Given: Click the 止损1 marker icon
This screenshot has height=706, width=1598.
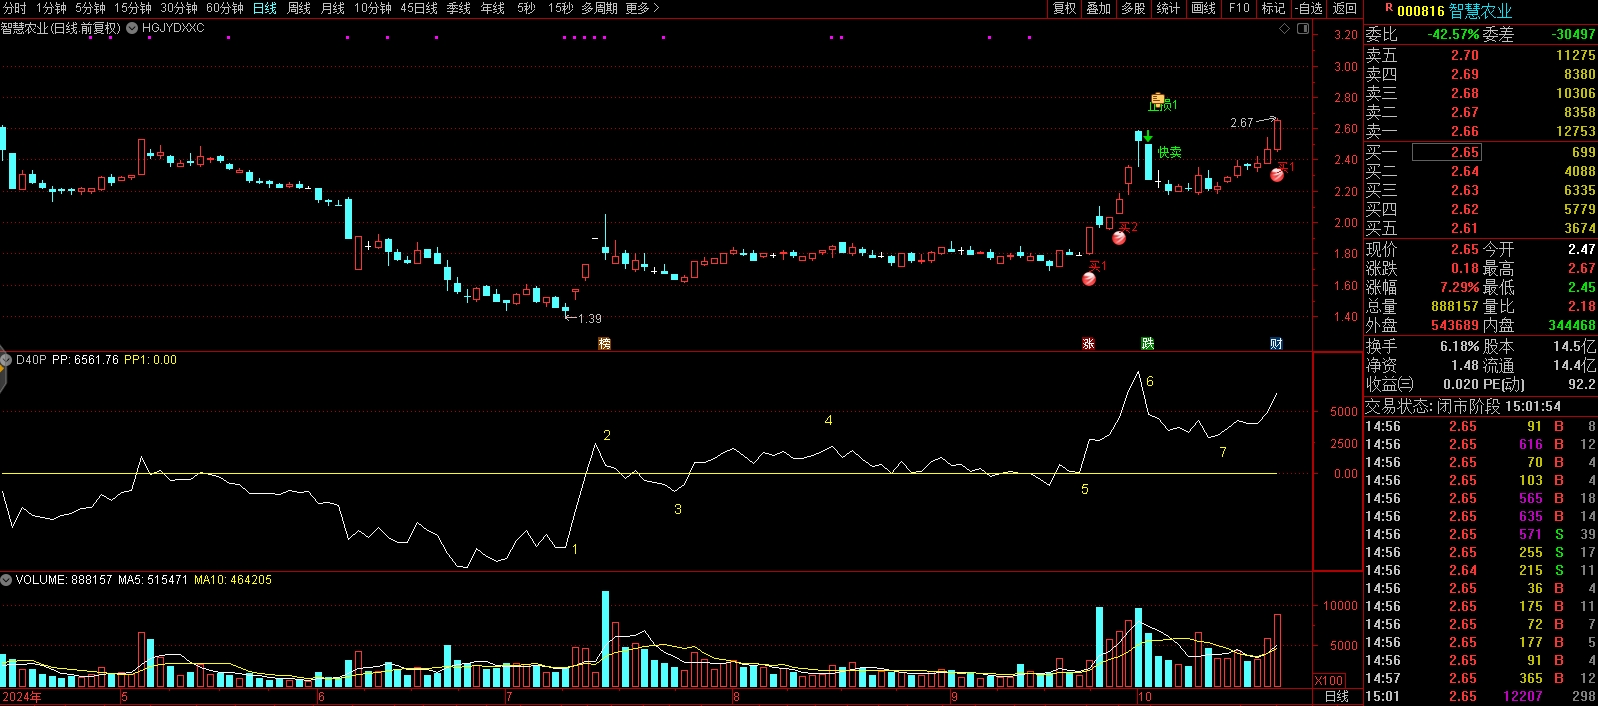Looking at the screenshot, I should pyautogui.click(x=1157, y=100).
